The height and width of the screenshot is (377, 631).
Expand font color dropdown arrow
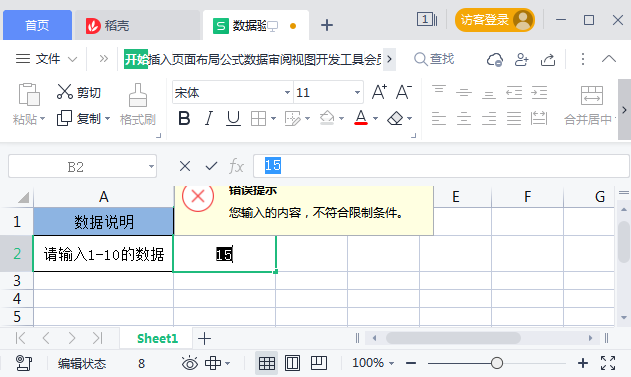(x=375, y=119)
